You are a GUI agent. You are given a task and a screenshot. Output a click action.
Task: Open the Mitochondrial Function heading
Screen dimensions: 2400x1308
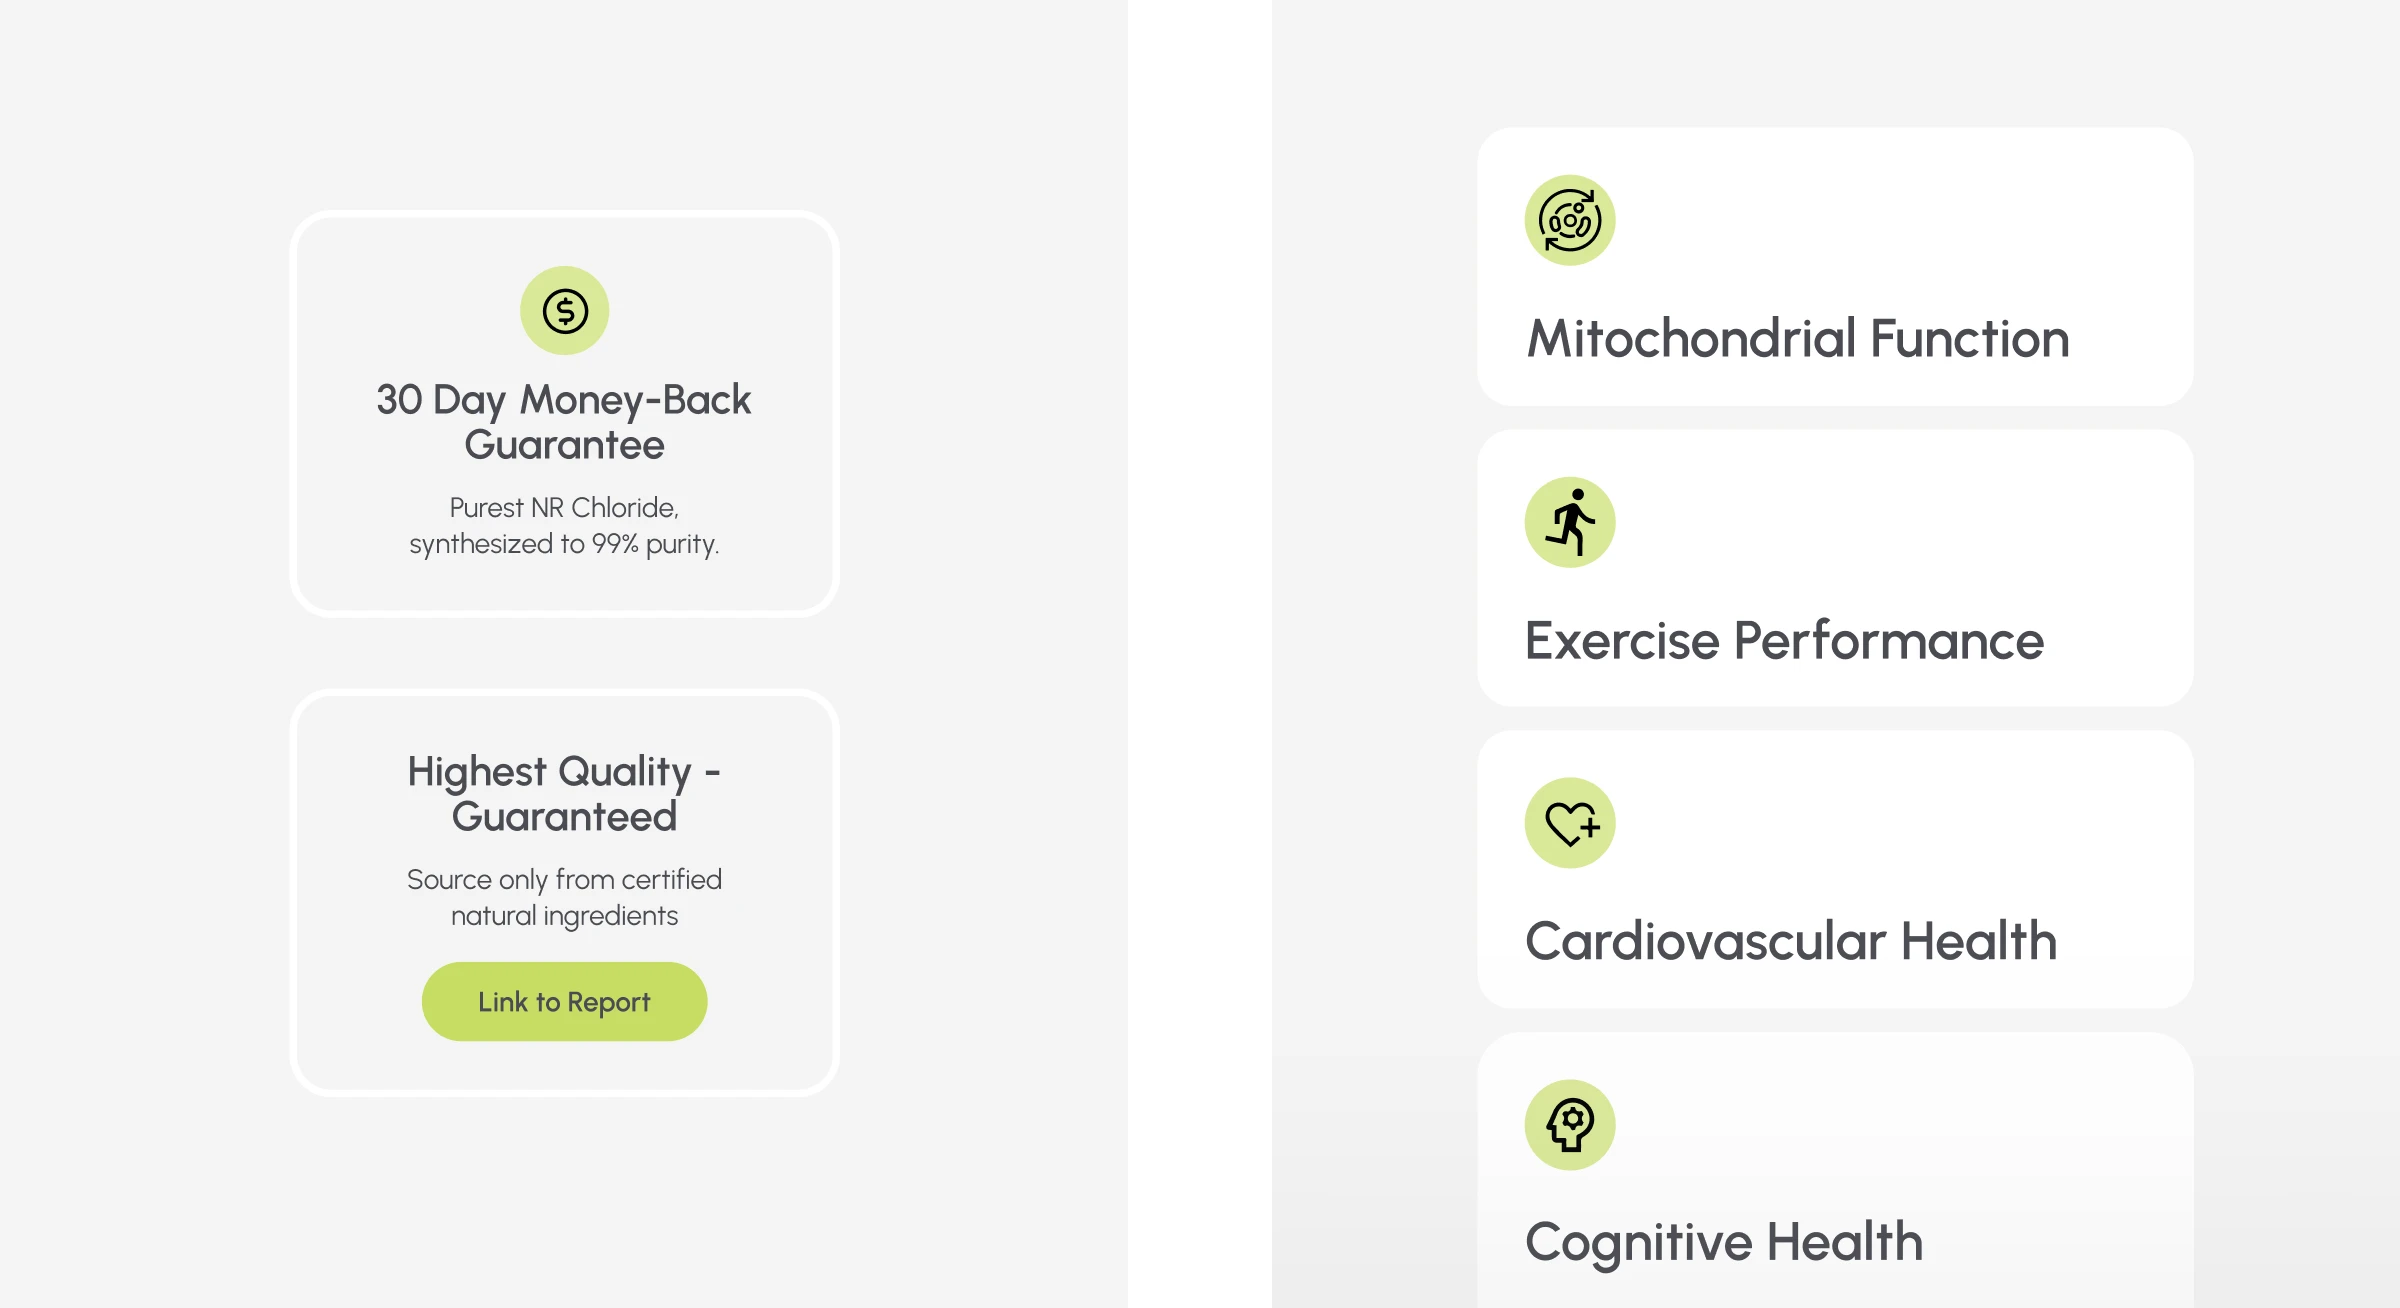[x=1797, y=339]
